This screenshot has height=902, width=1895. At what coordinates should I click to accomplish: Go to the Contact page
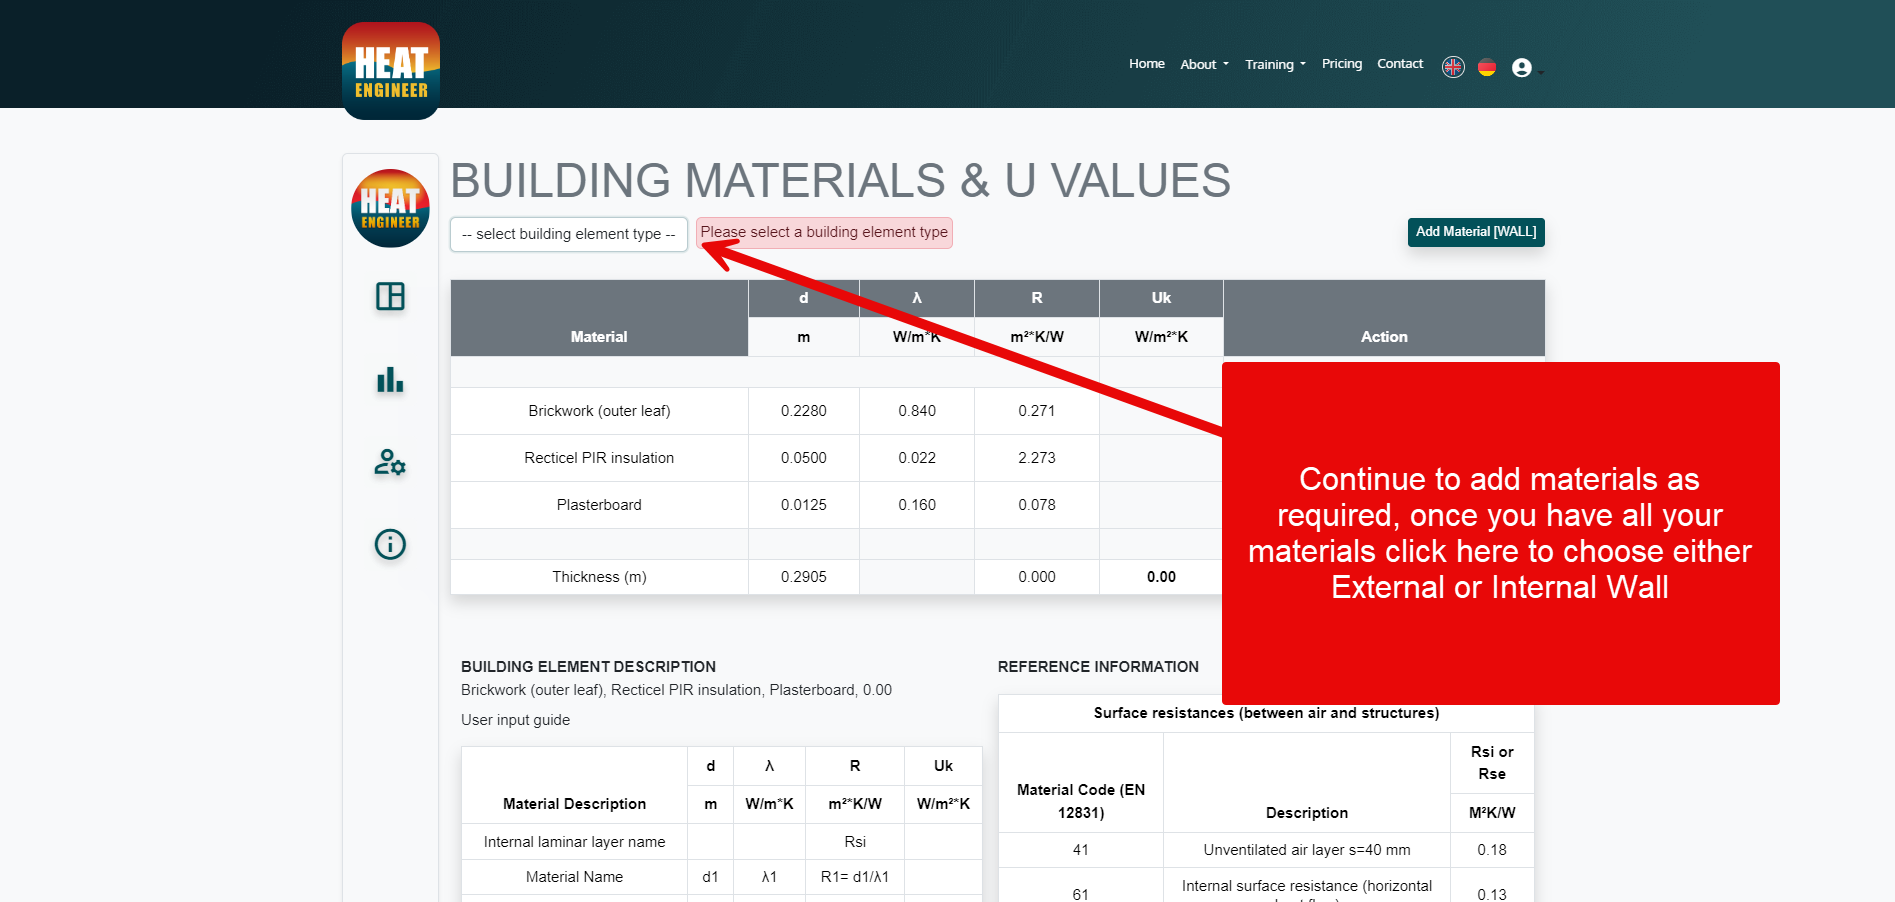(1399, 63)
